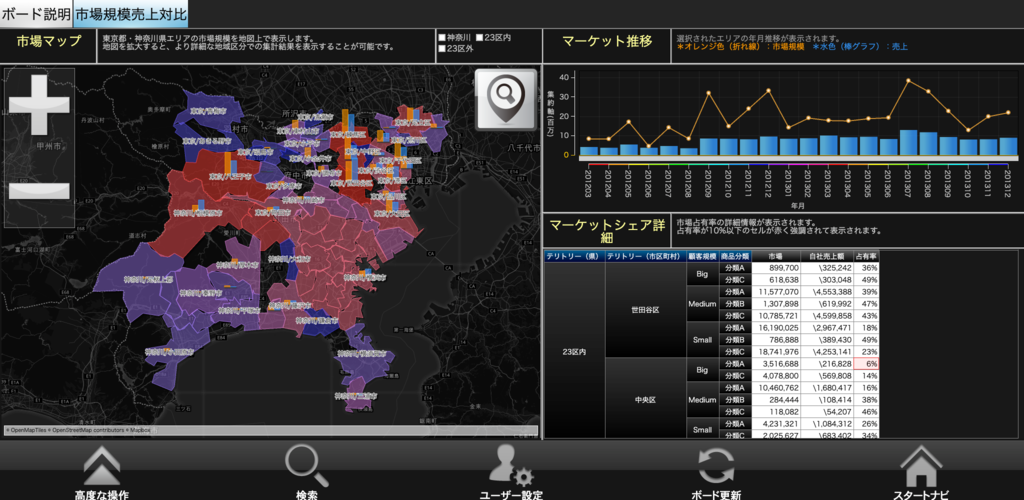Check the 23区外 checkbox

coord(443,49)
